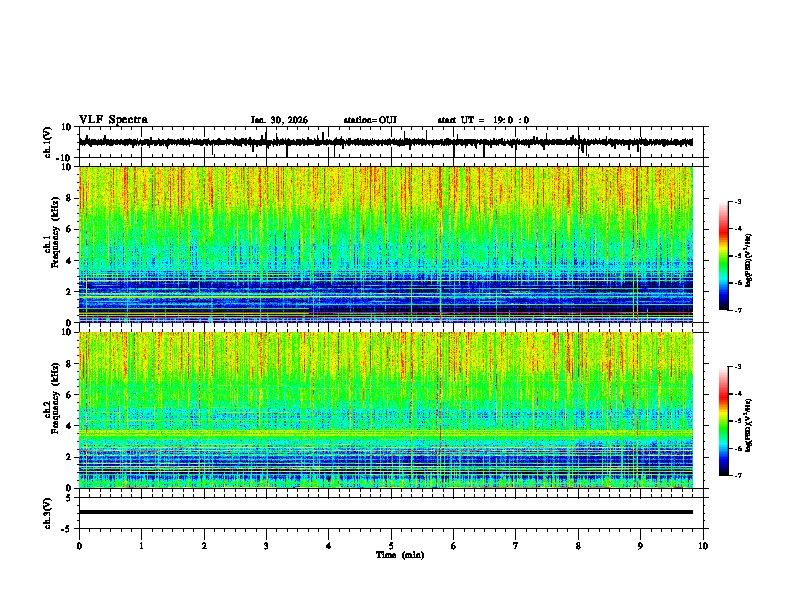Click the ch.1 colorbar "log(PSD)" label
This screenshot has height=612, width=792.
(x=748, y=260)
